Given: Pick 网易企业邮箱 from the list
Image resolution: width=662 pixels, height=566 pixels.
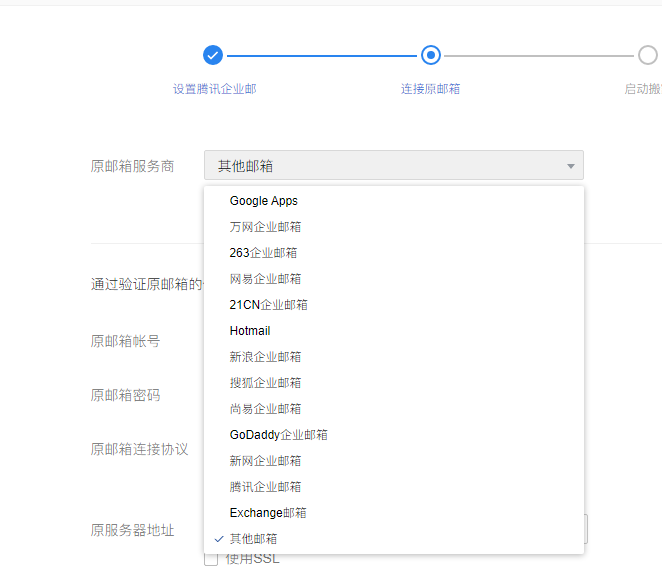Looking at the screenshot, I should (265, 279).
